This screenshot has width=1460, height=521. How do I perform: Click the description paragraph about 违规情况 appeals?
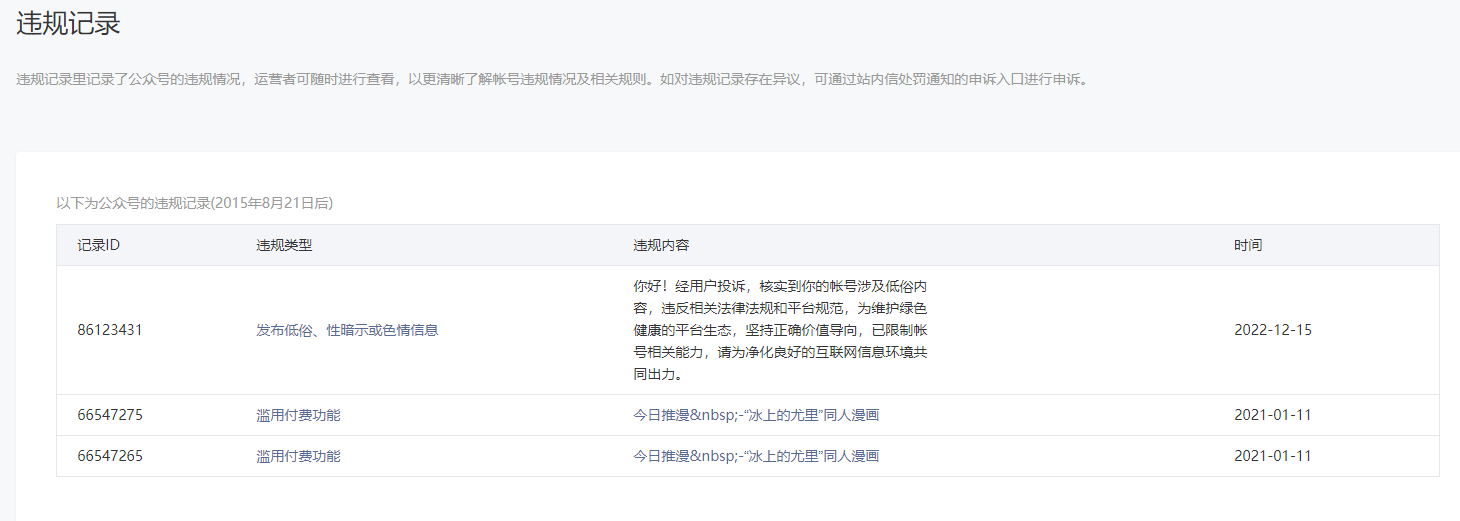pyautogui.click(x=551, y=79)
